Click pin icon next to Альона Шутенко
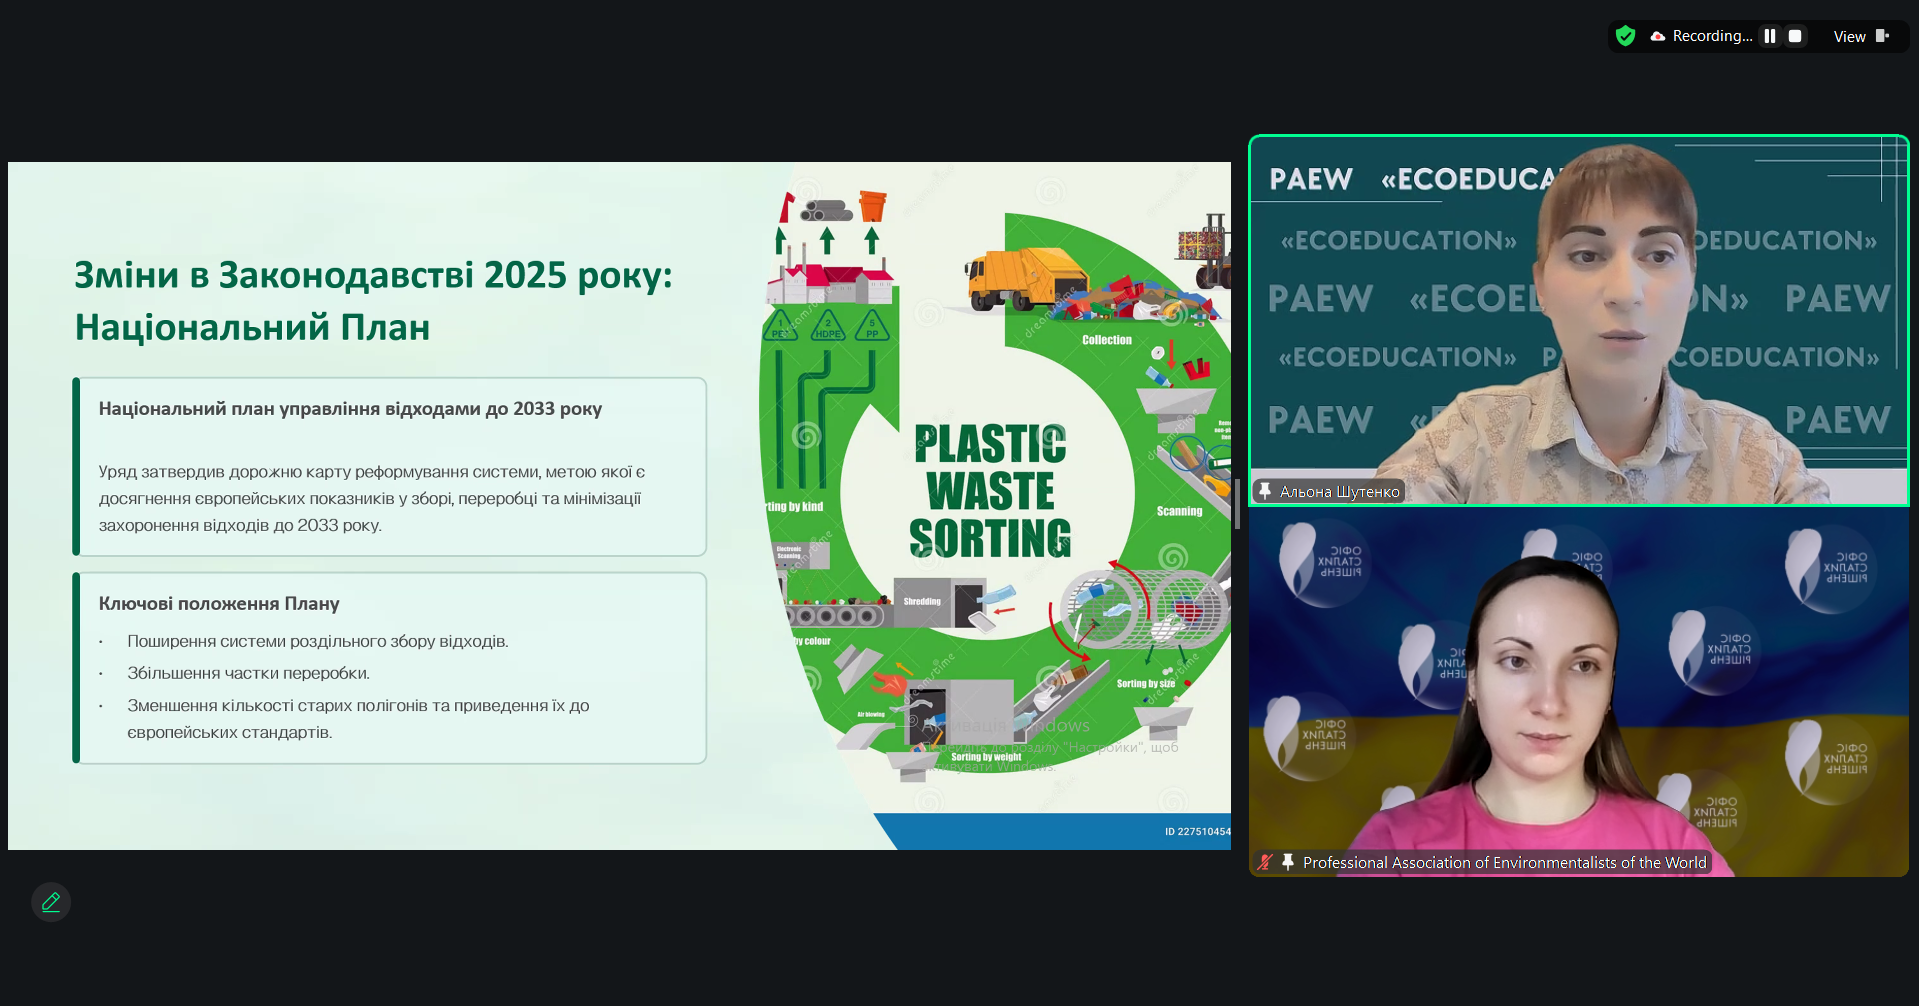The image size is (1919, 1006). tap(1265, 491)
